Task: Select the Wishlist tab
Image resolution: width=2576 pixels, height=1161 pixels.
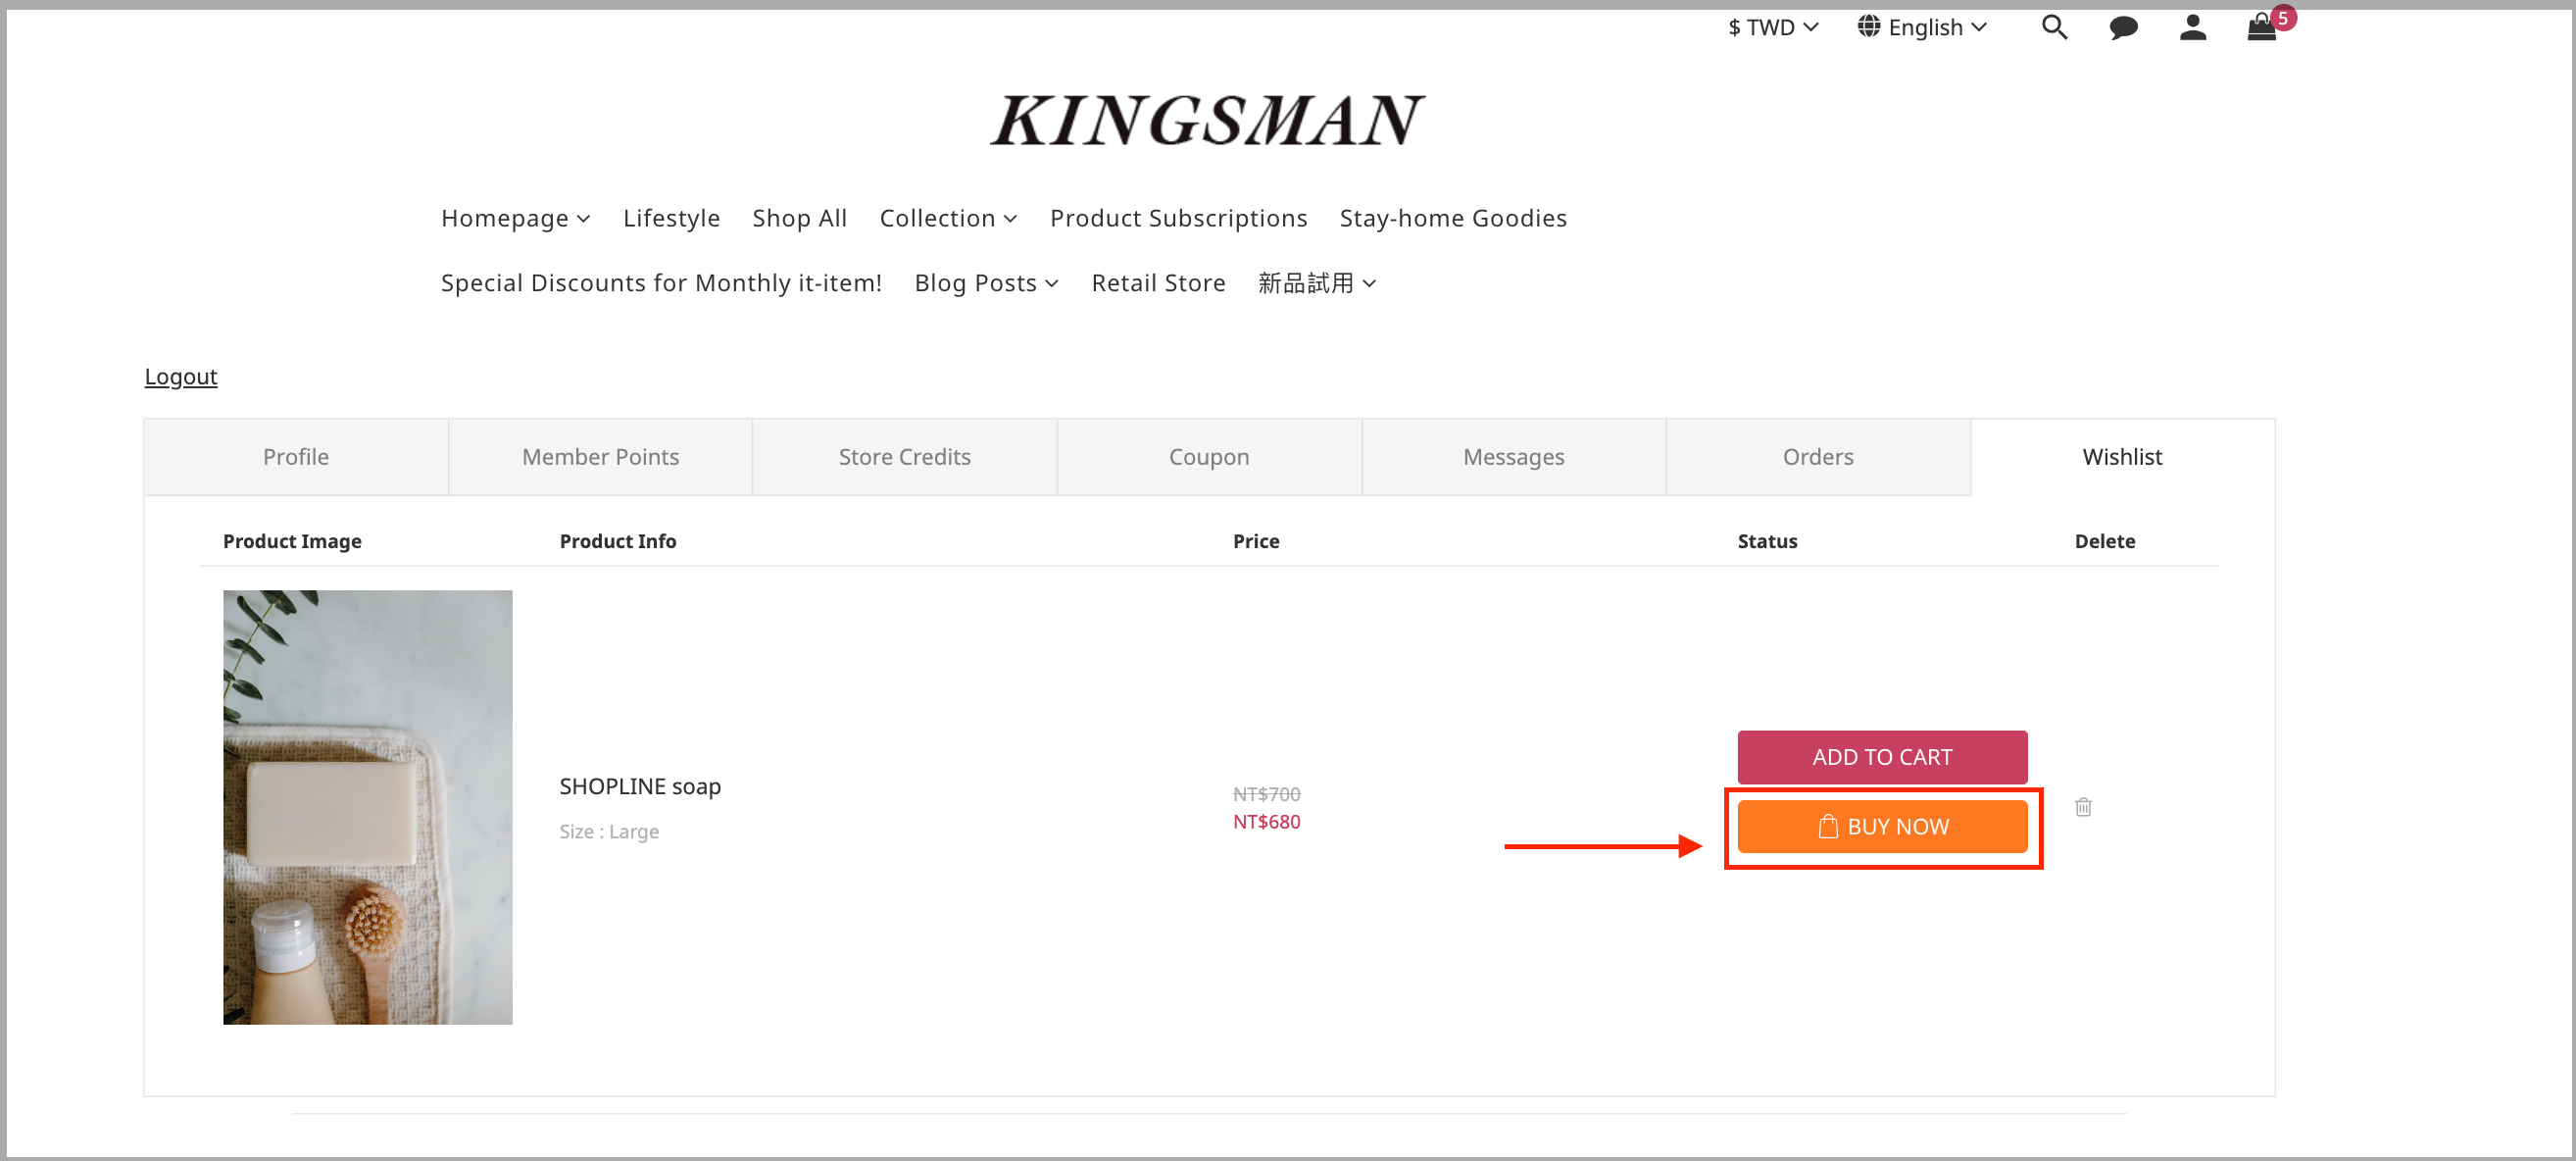Action: point(2122,457)
